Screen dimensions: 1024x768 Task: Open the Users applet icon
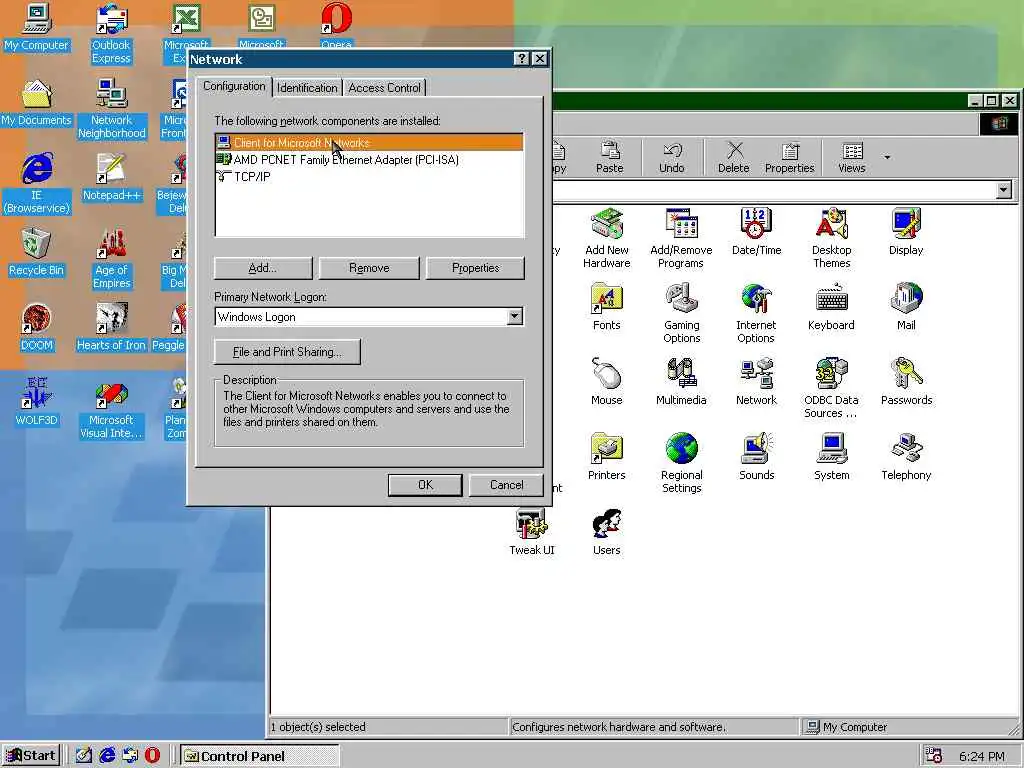(607, 532)
